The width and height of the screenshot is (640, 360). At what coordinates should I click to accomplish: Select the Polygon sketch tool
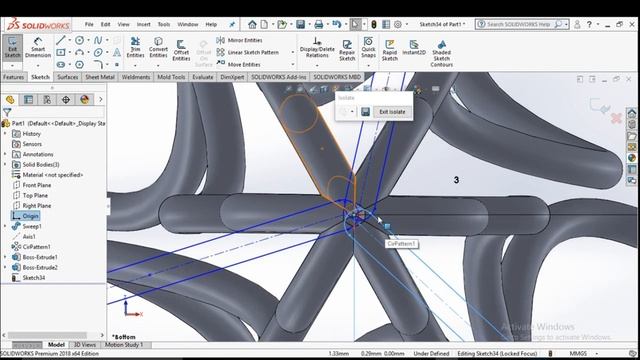tap(80, 64)
